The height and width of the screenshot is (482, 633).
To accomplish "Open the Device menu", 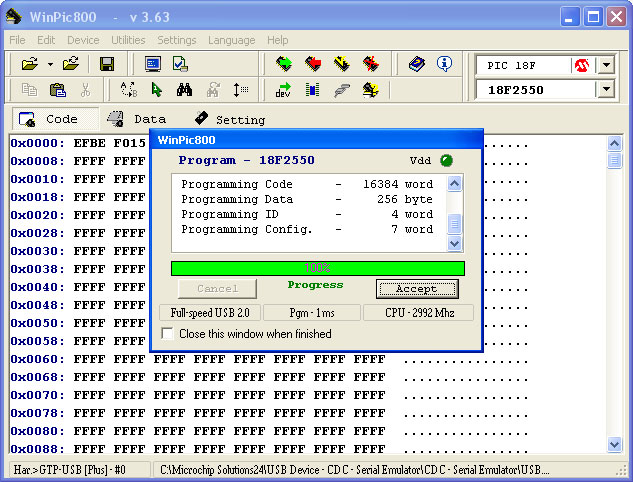I will [x=83, y=40].
